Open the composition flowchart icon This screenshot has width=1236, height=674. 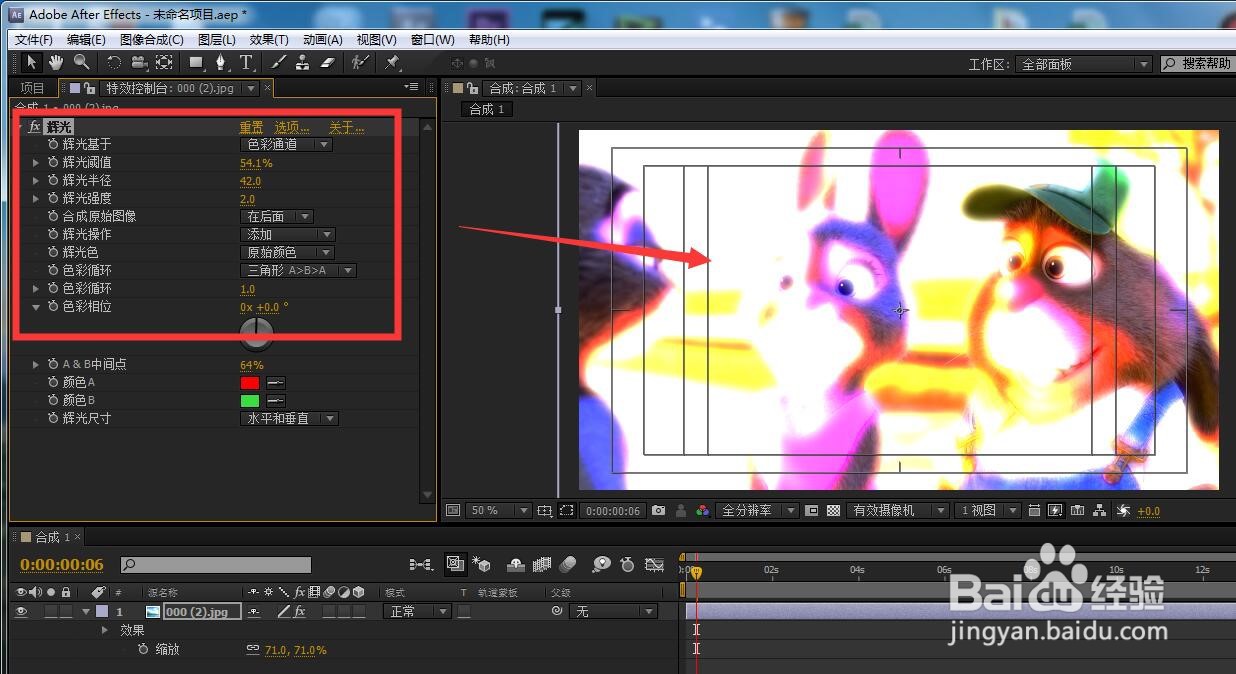click(1100, 510)
